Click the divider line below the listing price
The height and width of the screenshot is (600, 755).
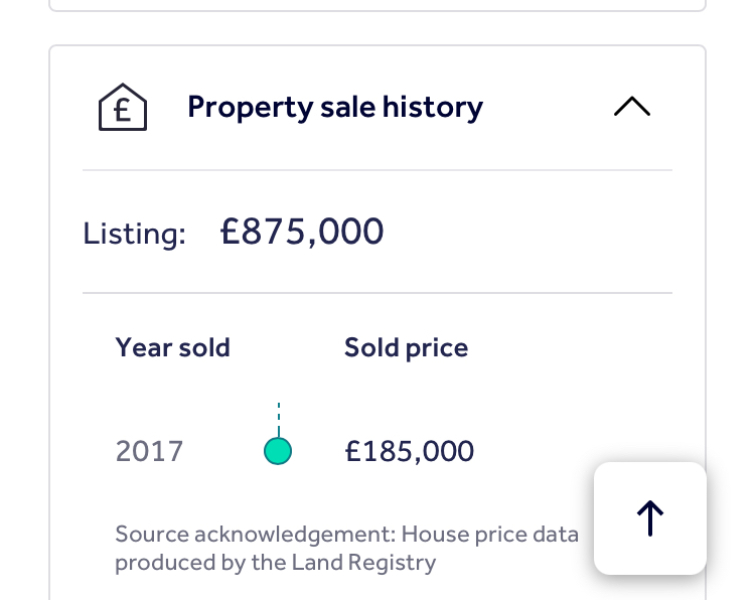point(377,293)
